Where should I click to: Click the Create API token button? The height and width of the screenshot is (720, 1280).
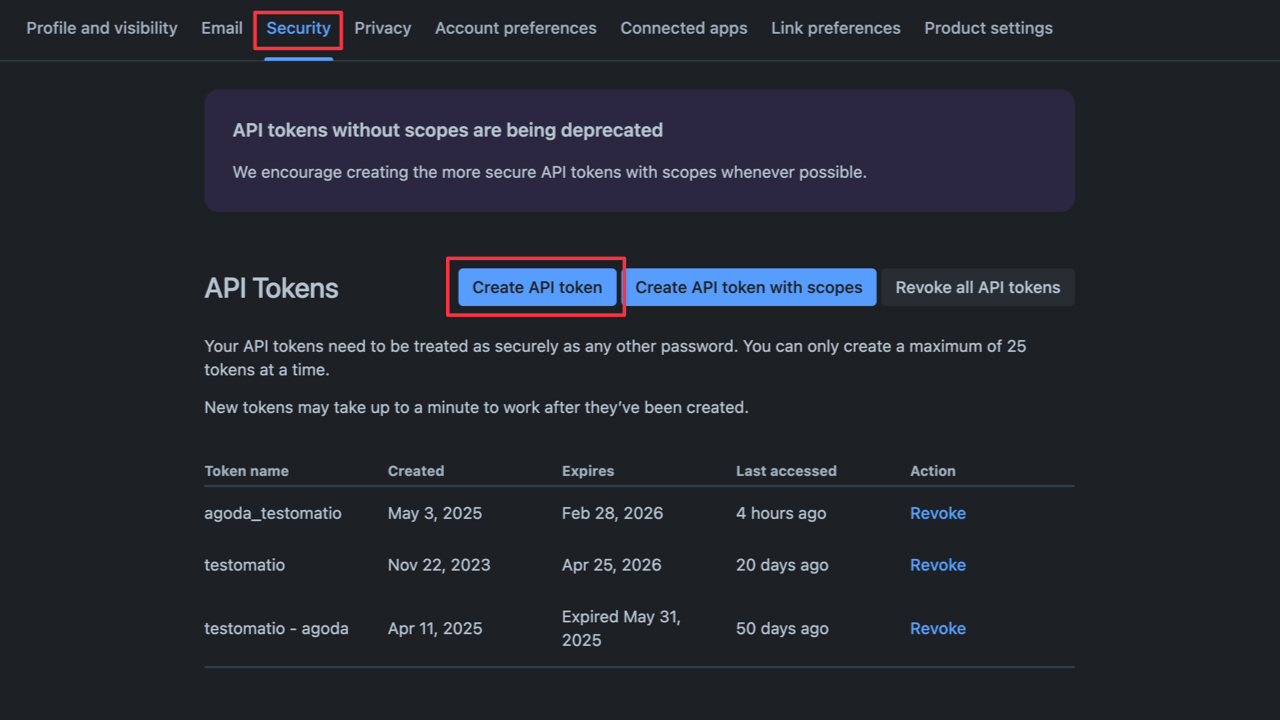537,287
